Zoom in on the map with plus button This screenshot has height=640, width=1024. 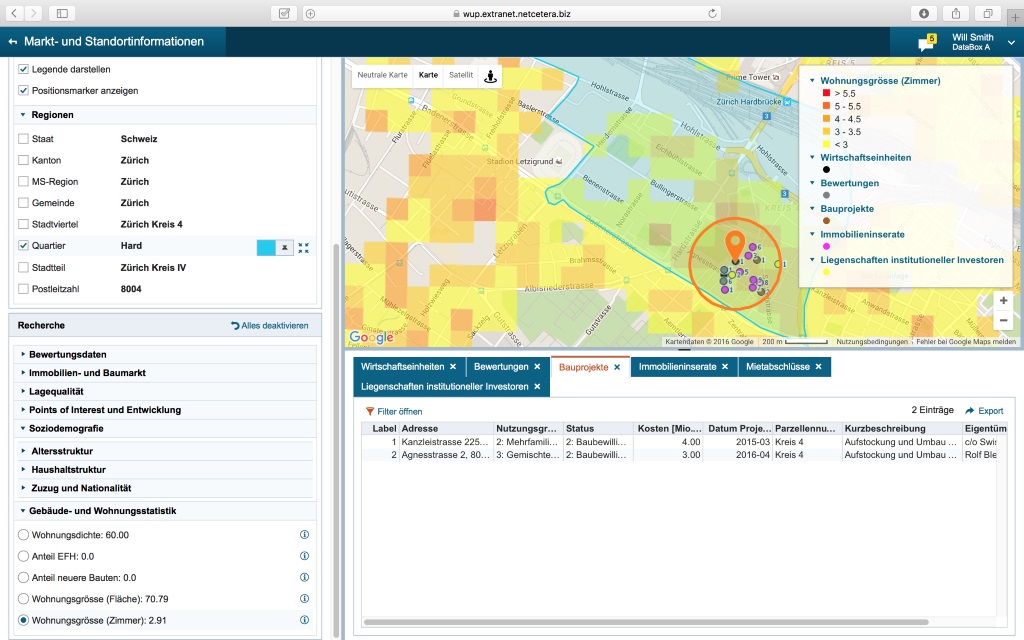tap(1003, 301)
